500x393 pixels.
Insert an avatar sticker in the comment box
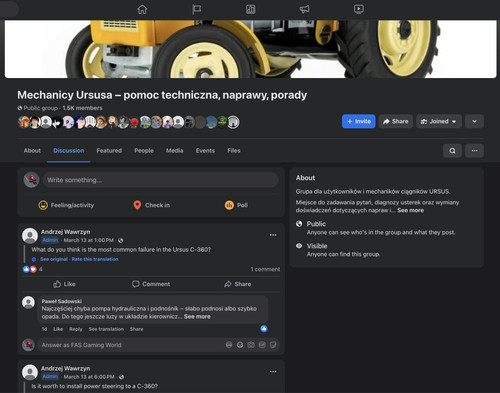pyautogui.click(x=229, y=345)
